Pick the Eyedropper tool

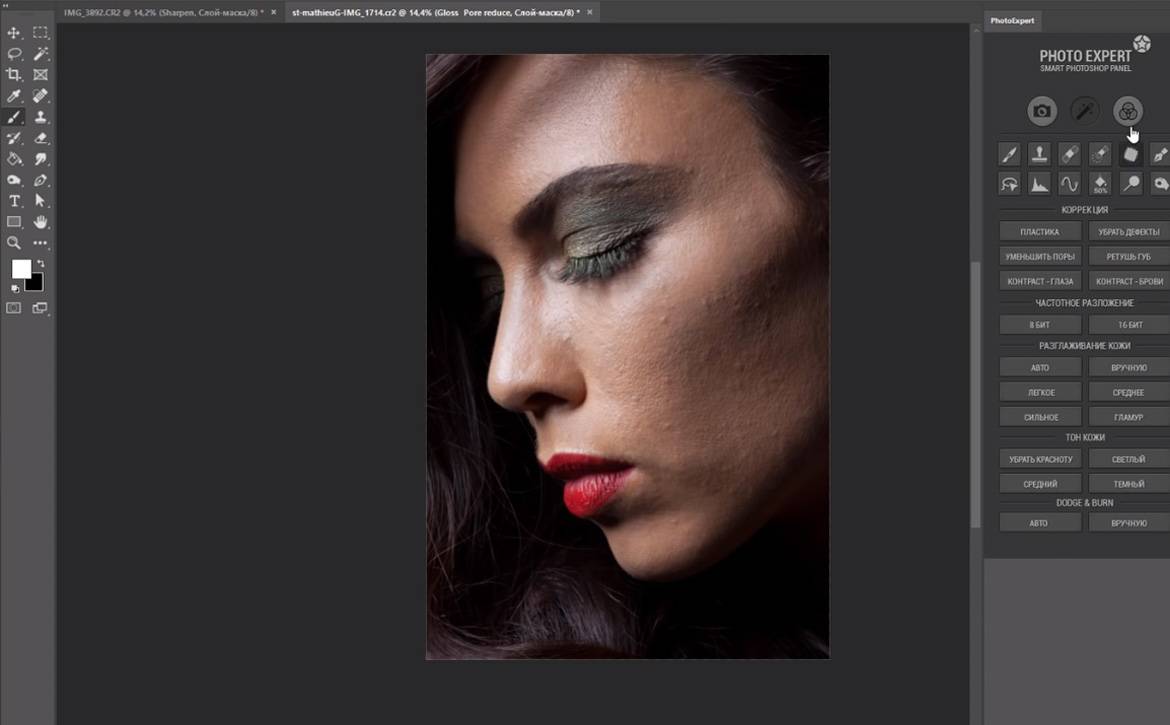pyautogui.click(x=14, y=96)
